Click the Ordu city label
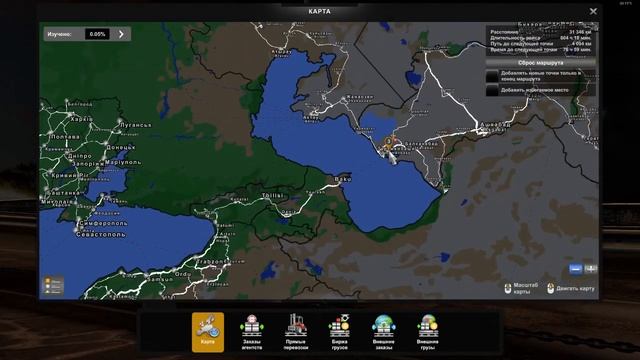The image size is (640, 360). 183,274
